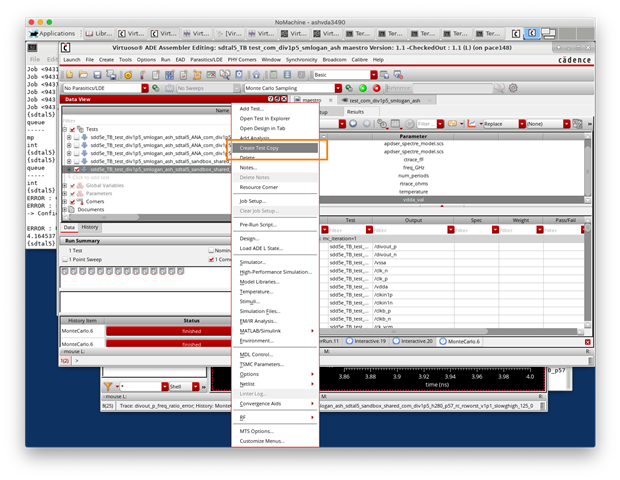Image resolution: width=620 pixels, height=480 pixels.
Task: Select the Interactive.19 history tab
Action: 366,341
